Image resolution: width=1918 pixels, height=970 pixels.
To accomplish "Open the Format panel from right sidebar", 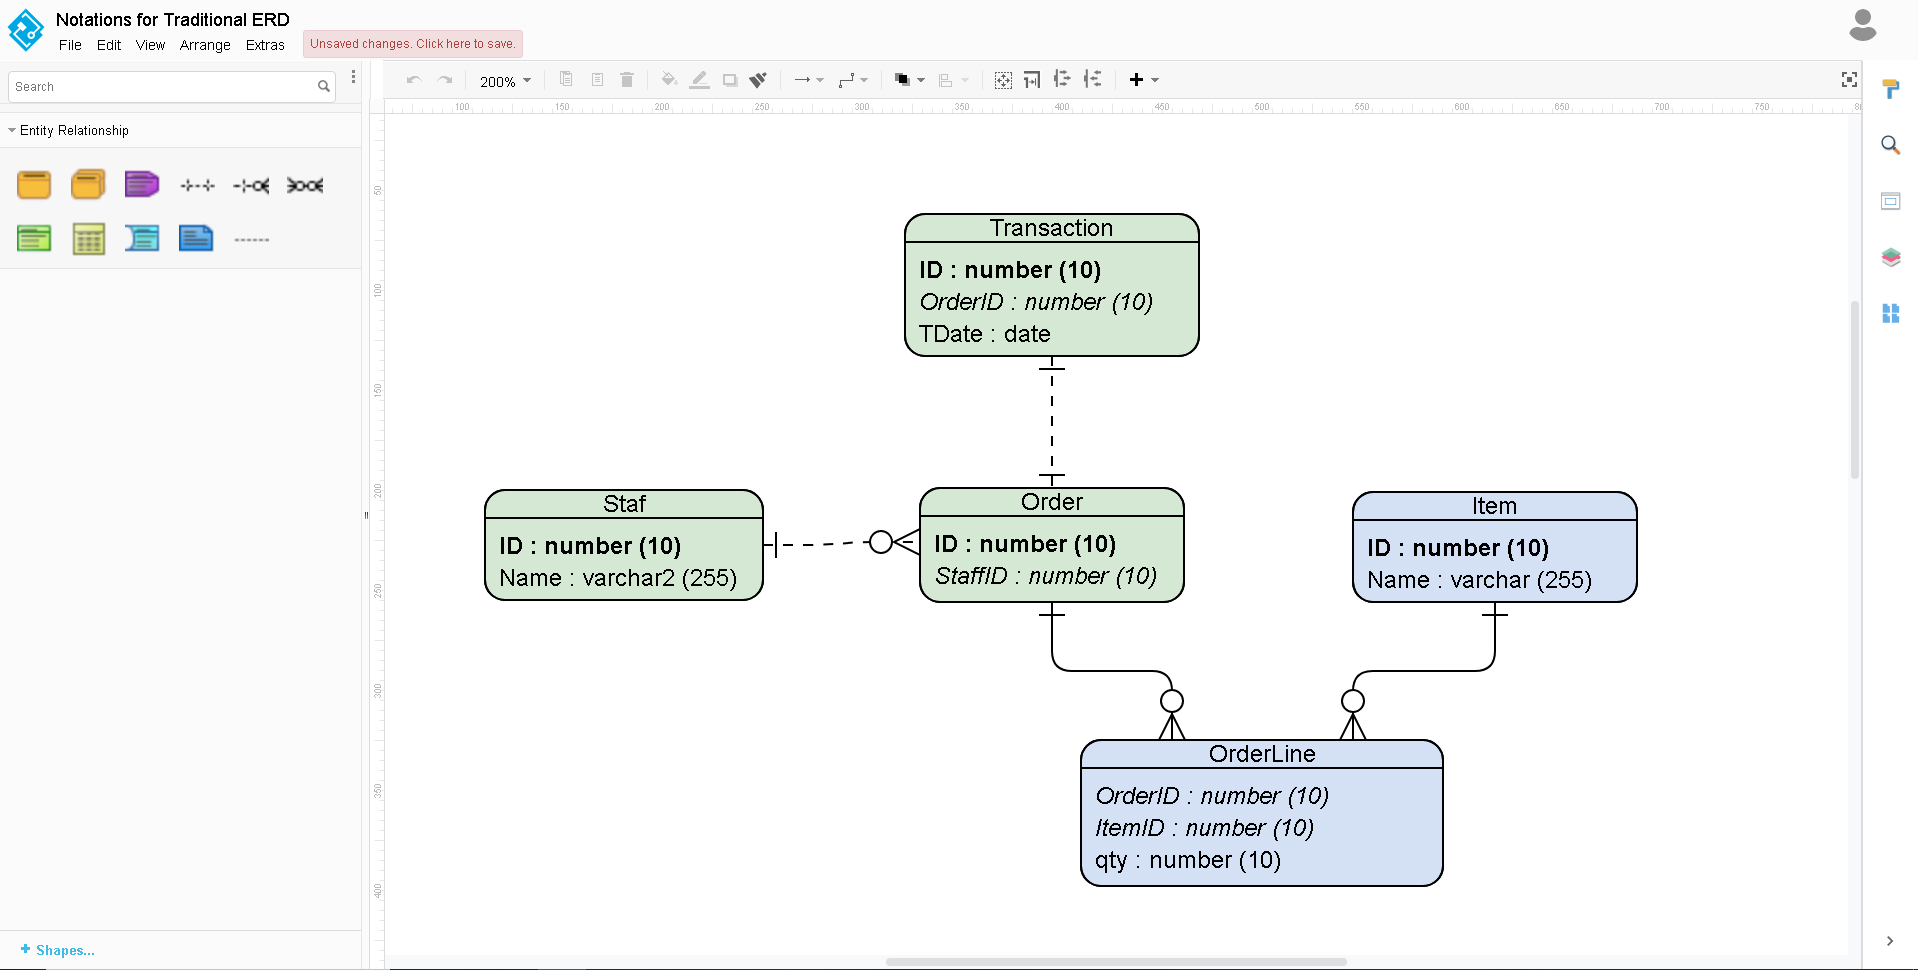I will click(x=1891, y=89).
